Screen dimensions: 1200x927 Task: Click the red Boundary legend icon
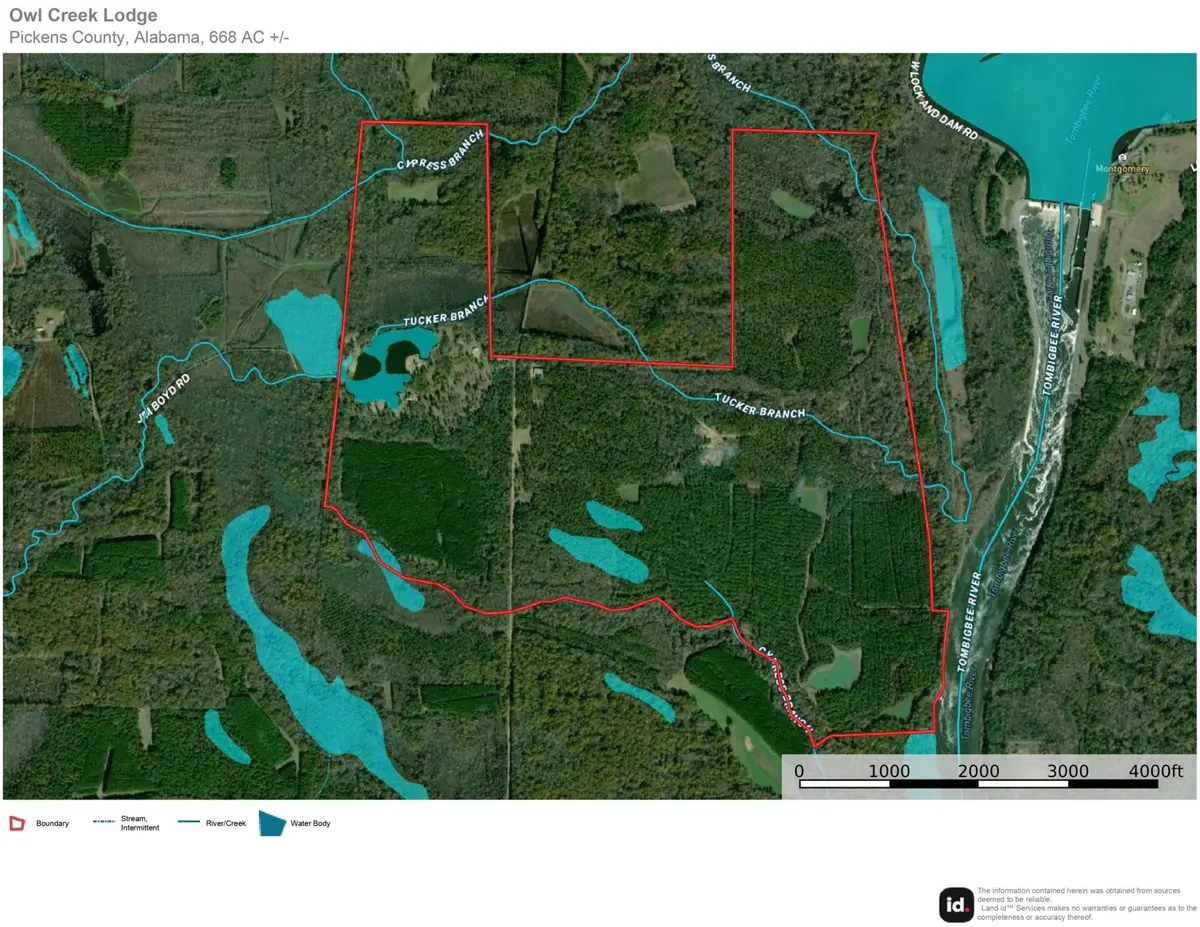point(17,824)
